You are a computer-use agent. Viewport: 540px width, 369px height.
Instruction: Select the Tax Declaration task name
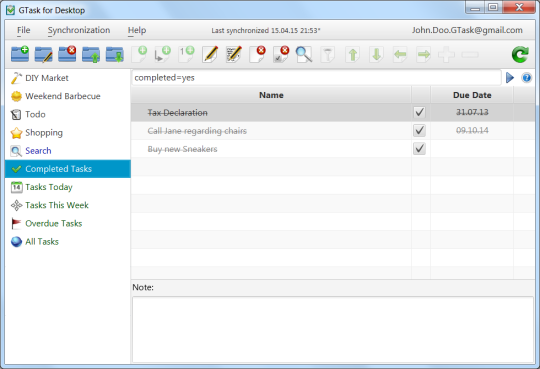click(x=177, y=113)
